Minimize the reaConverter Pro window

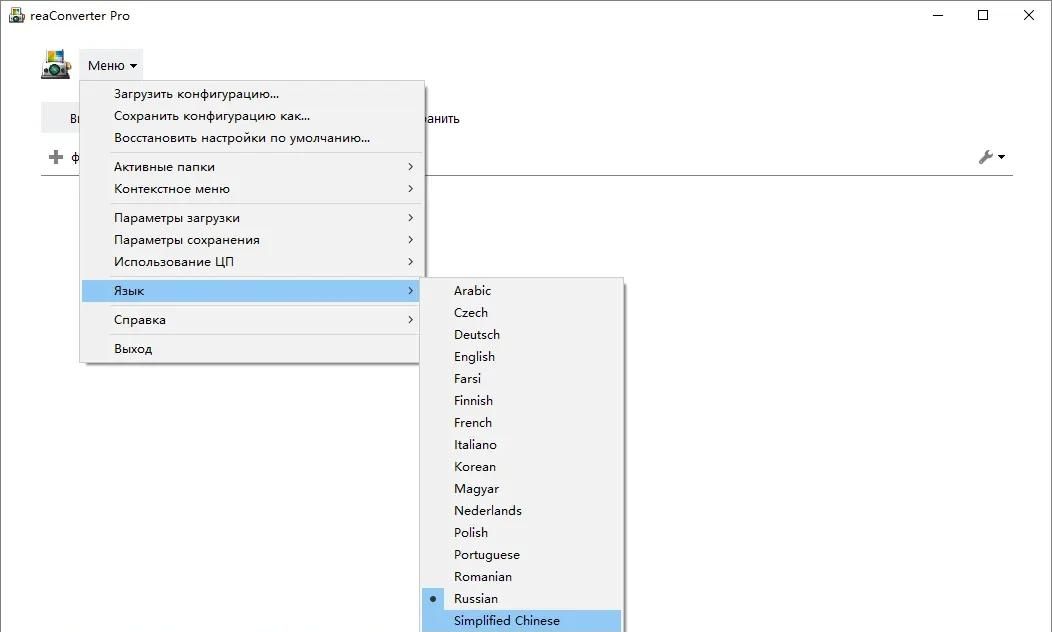(938, 15)
